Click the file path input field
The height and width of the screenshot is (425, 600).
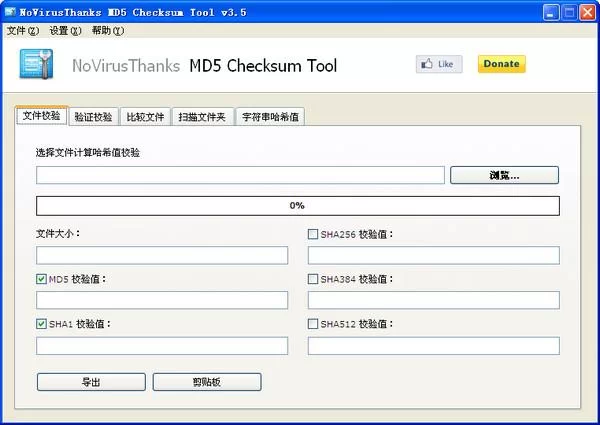(240, 175)
